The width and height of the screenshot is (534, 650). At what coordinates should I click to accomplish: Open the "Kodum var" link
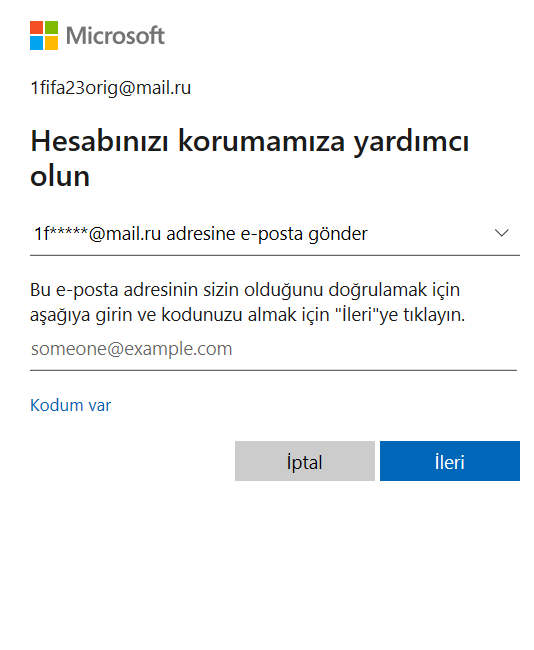(x=70, y=405)
